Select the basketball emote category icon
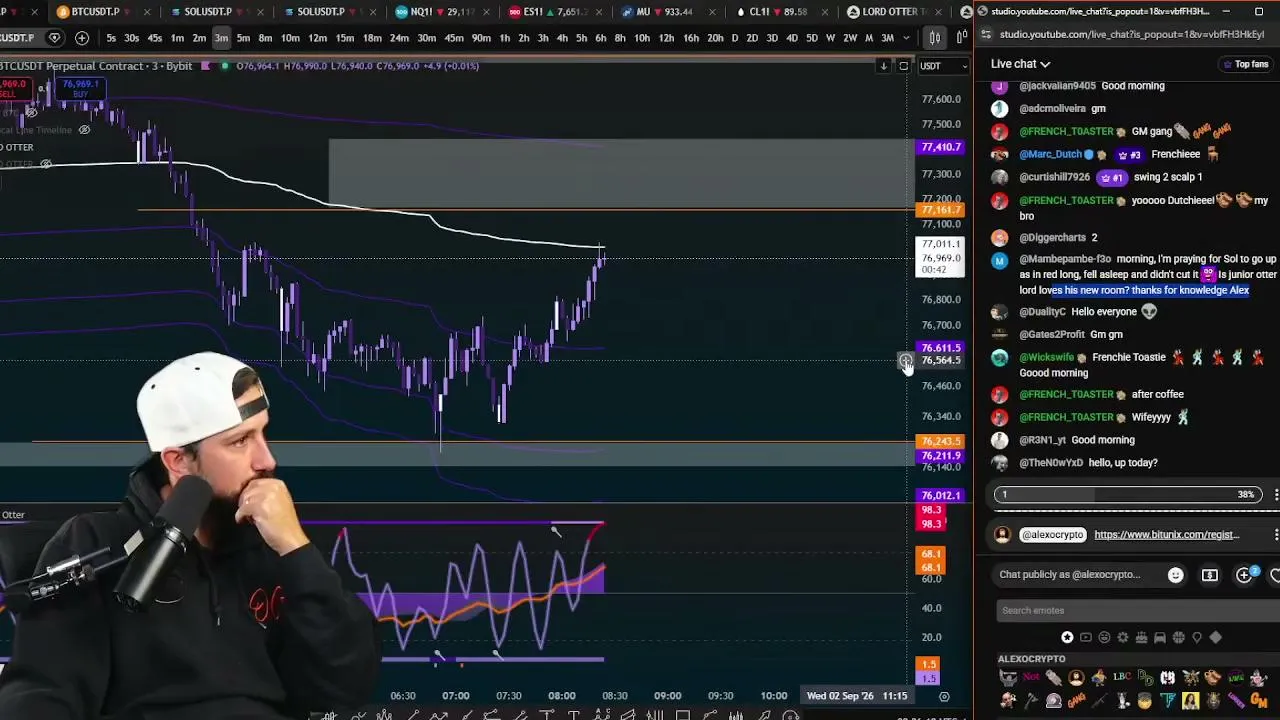 point(1178,638)
